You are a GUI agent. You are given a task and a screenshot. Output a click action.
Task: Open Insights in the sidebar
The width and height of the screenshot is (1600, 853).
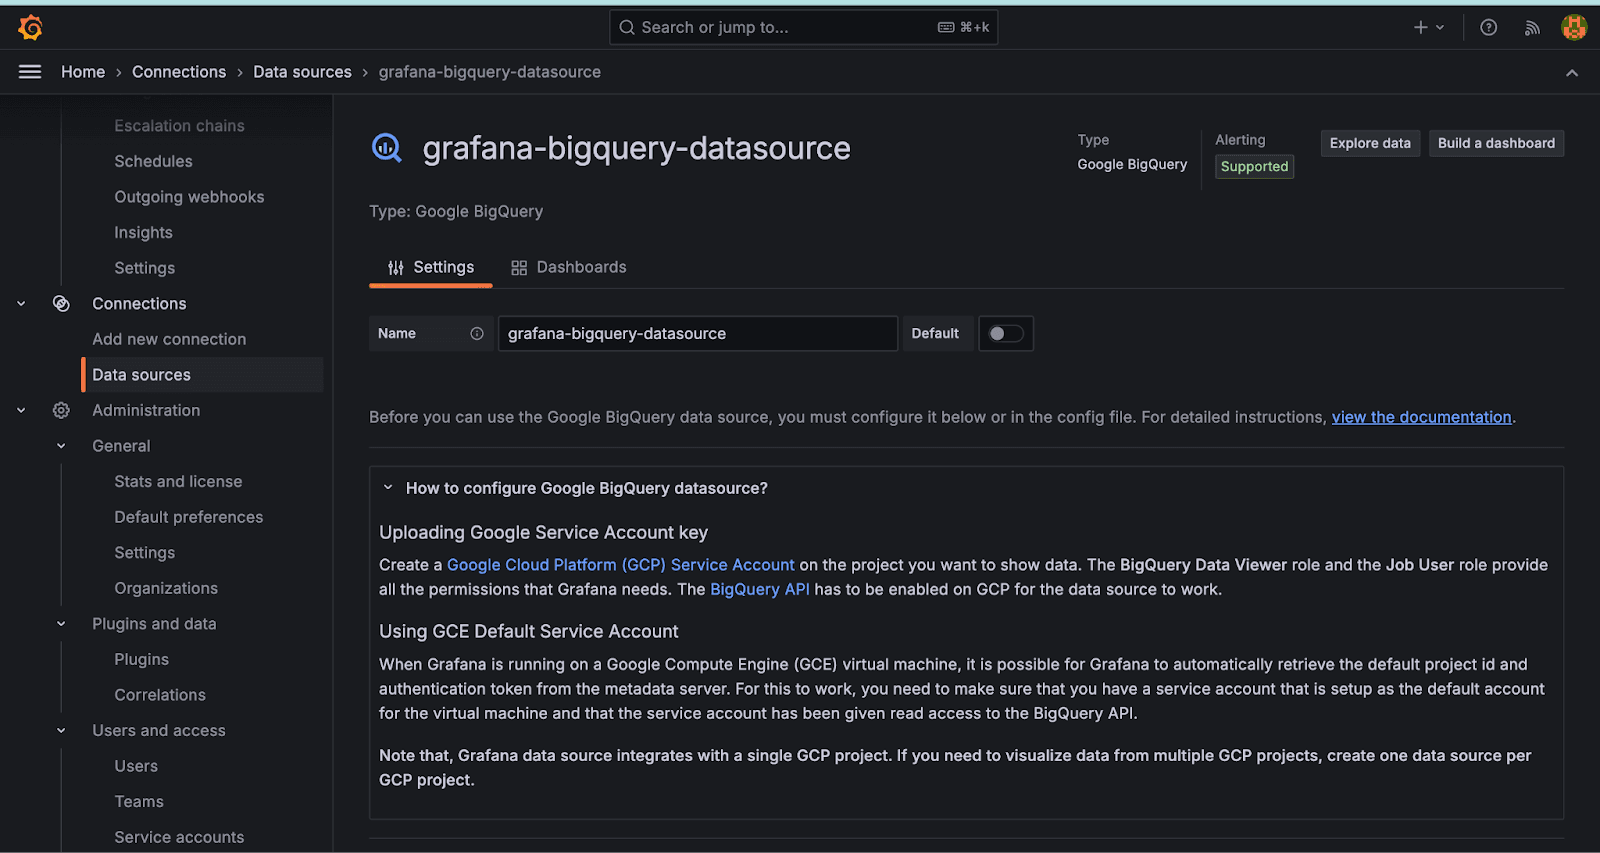pos(143,233)
